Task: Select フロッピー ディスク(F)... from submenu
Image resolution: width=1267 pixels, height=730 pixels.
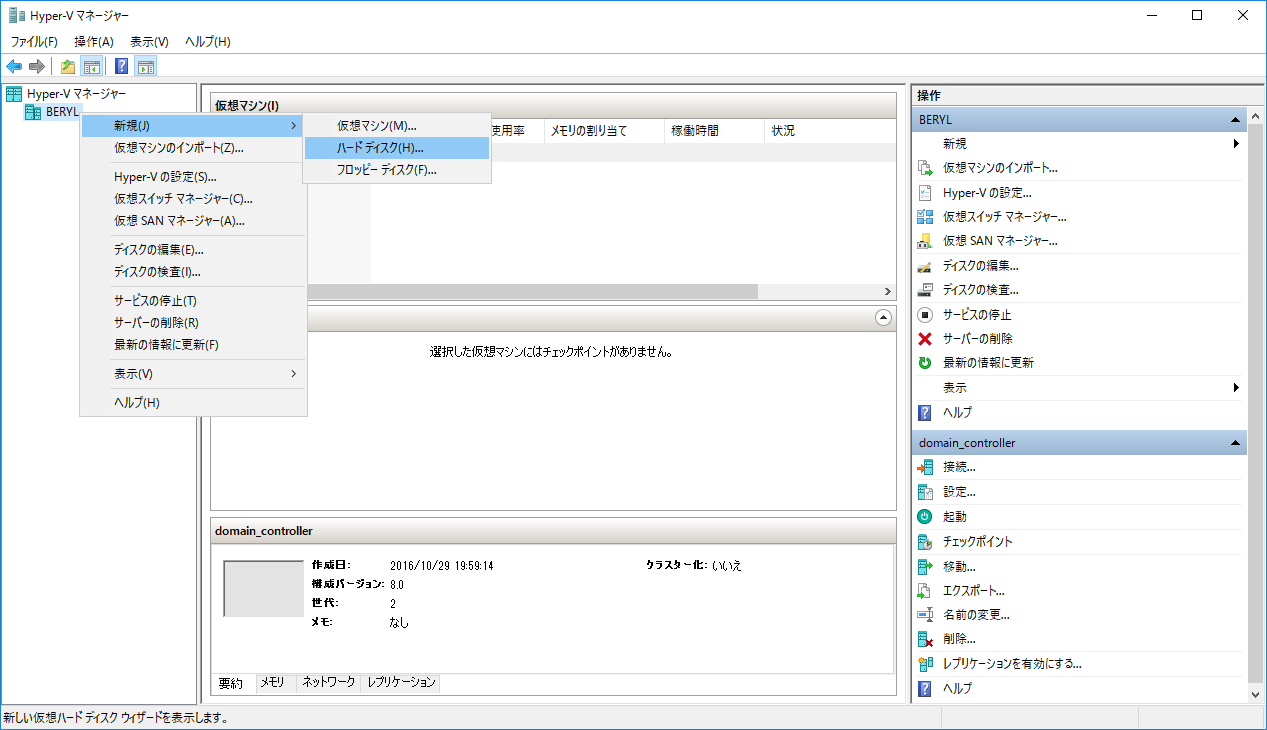Action: (397, 170)
